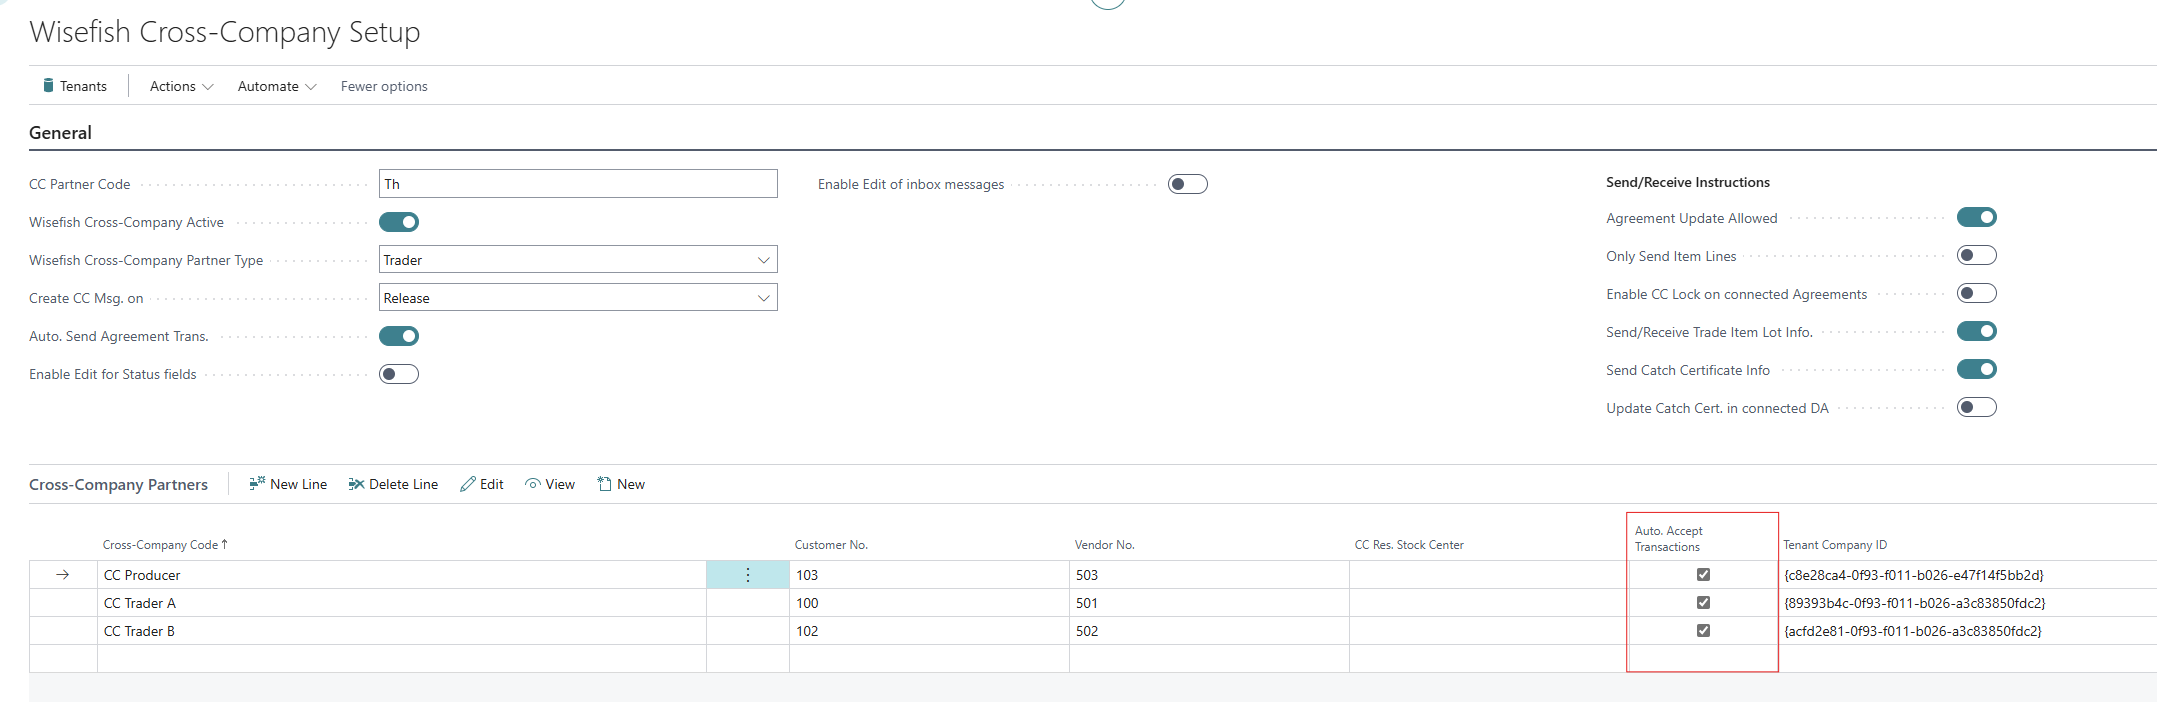This screenshot has height=702, width=2157.
Task: Click vendor number 503
Action: pos(1209,575)
